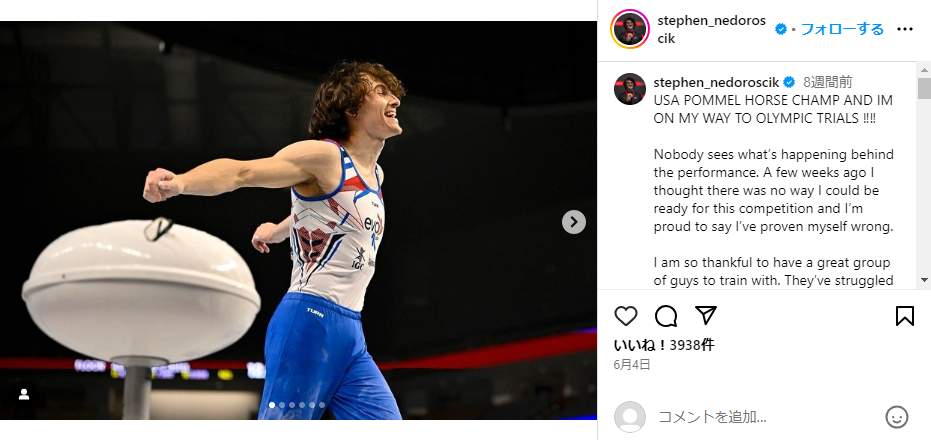Share post using paper plane icon

point(705,316)
